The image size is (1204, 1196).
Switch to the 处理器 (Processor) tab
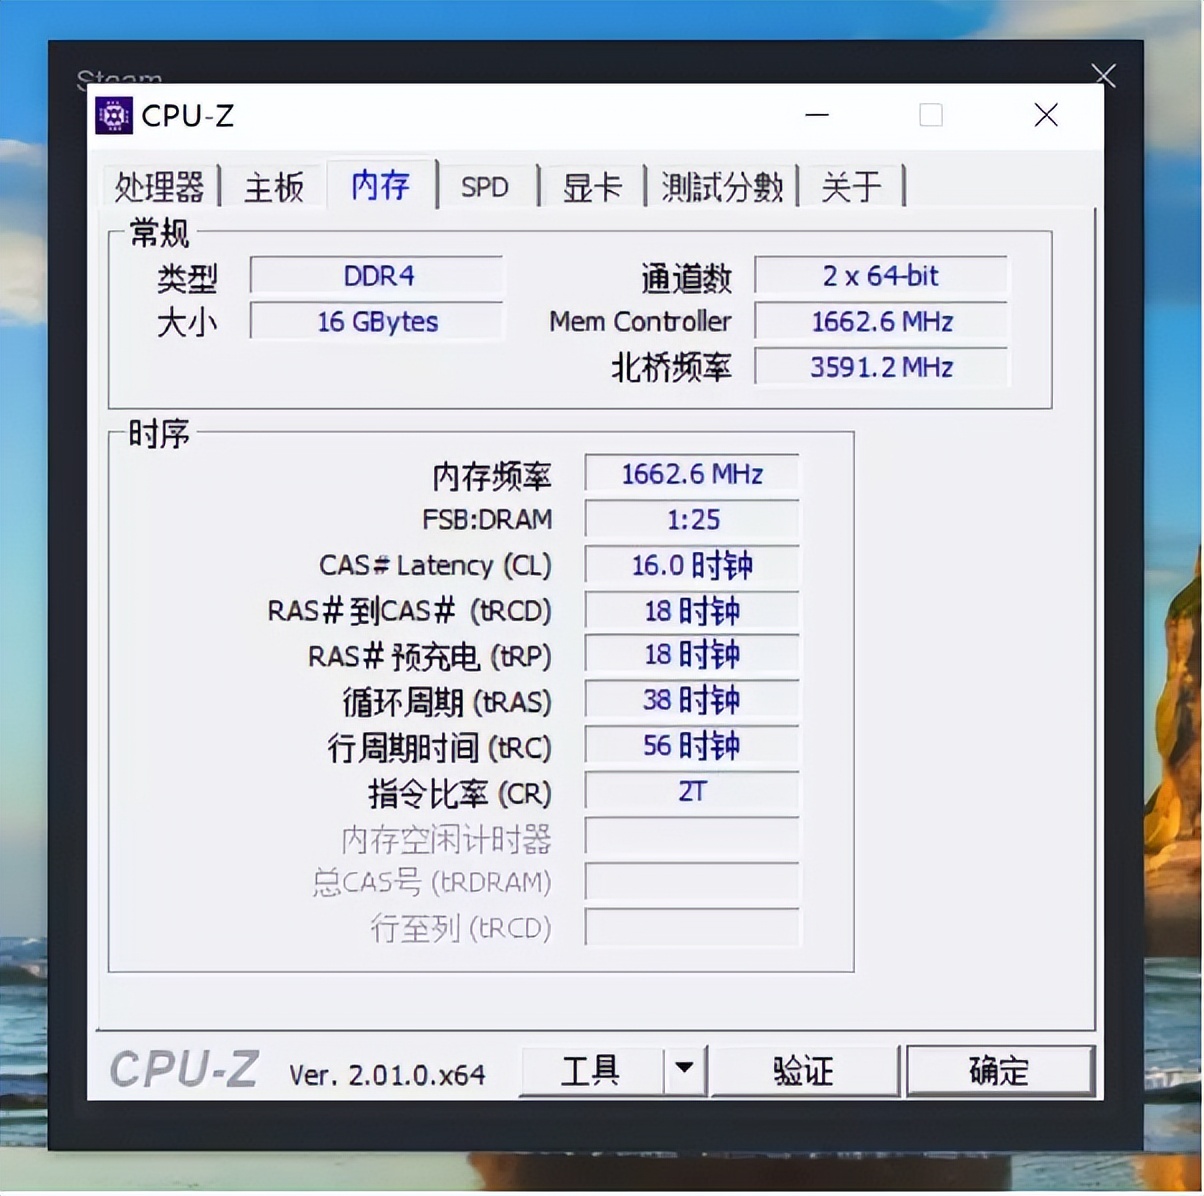tap(160, 186)
